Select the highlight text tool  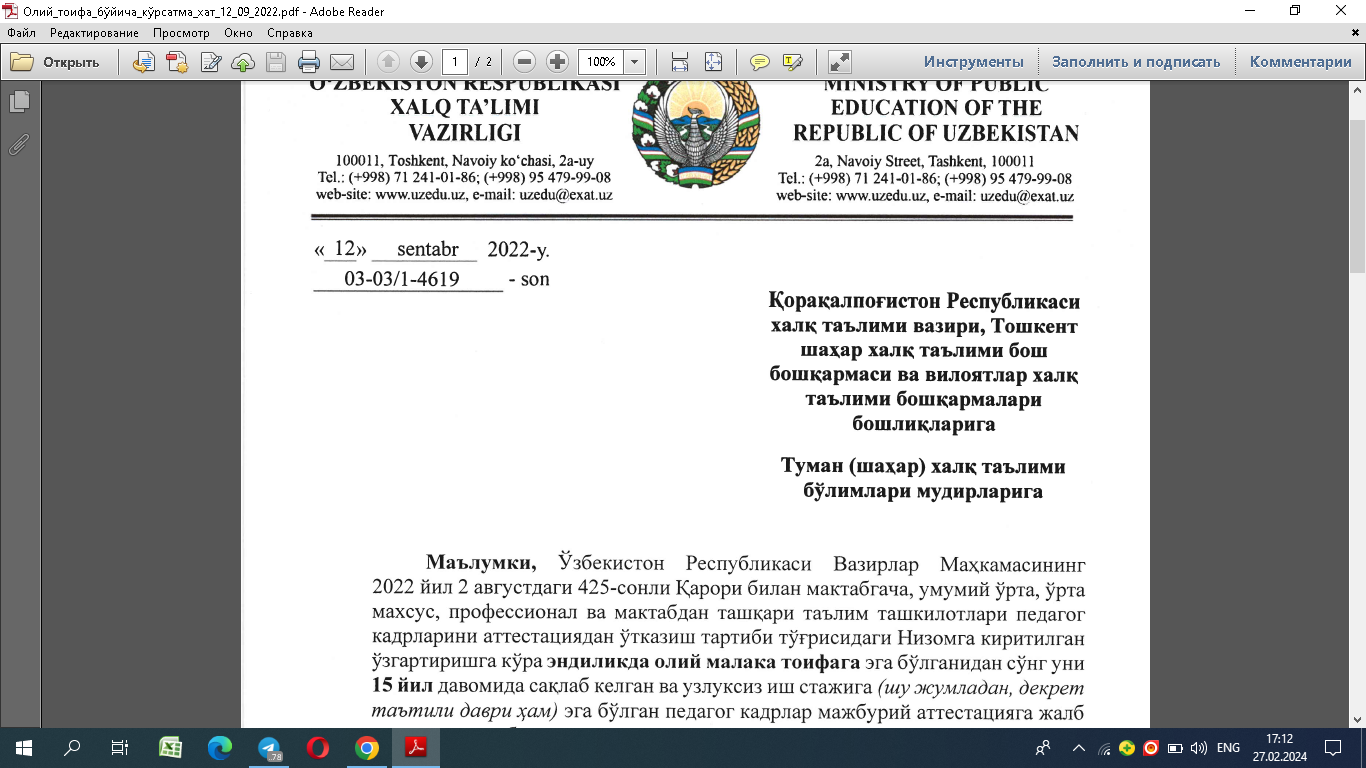(793, 62)
